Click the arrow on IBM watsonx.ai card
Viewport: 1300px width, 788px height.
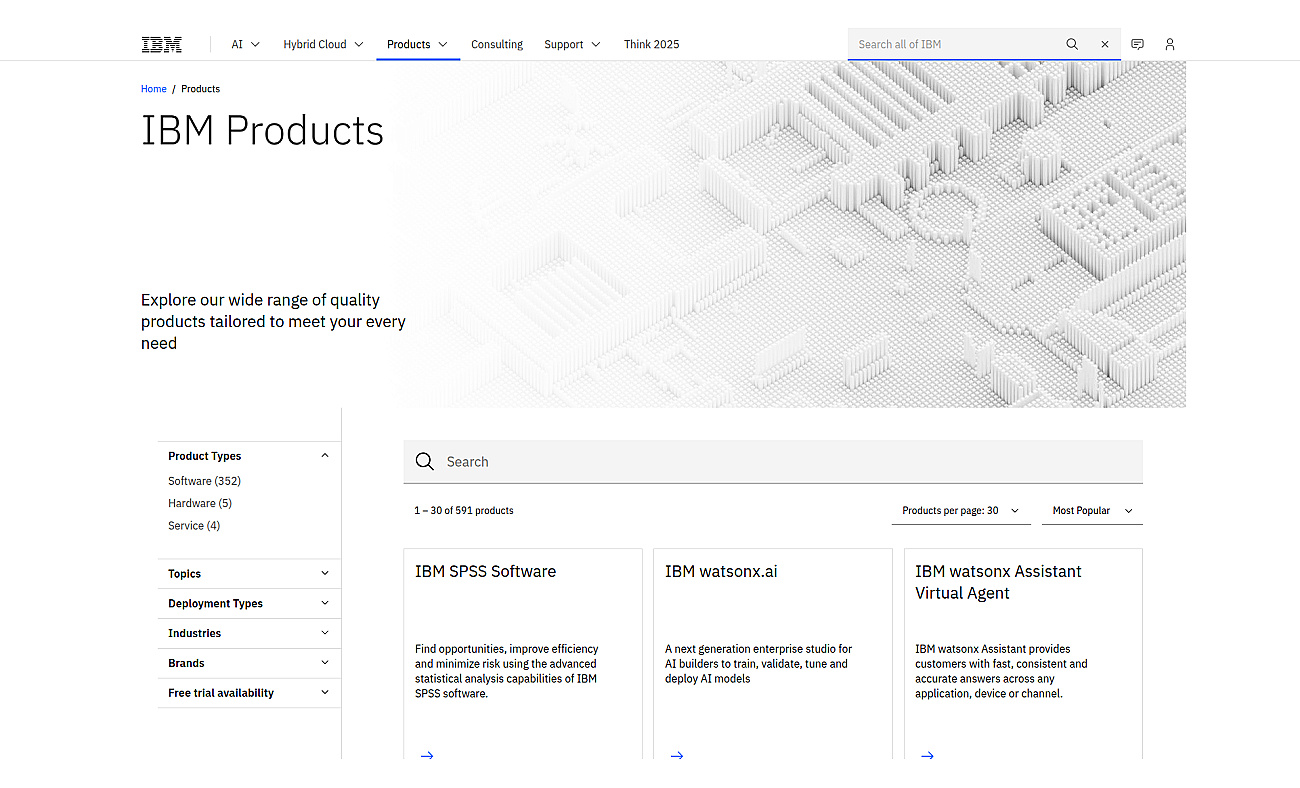point(677,755)
